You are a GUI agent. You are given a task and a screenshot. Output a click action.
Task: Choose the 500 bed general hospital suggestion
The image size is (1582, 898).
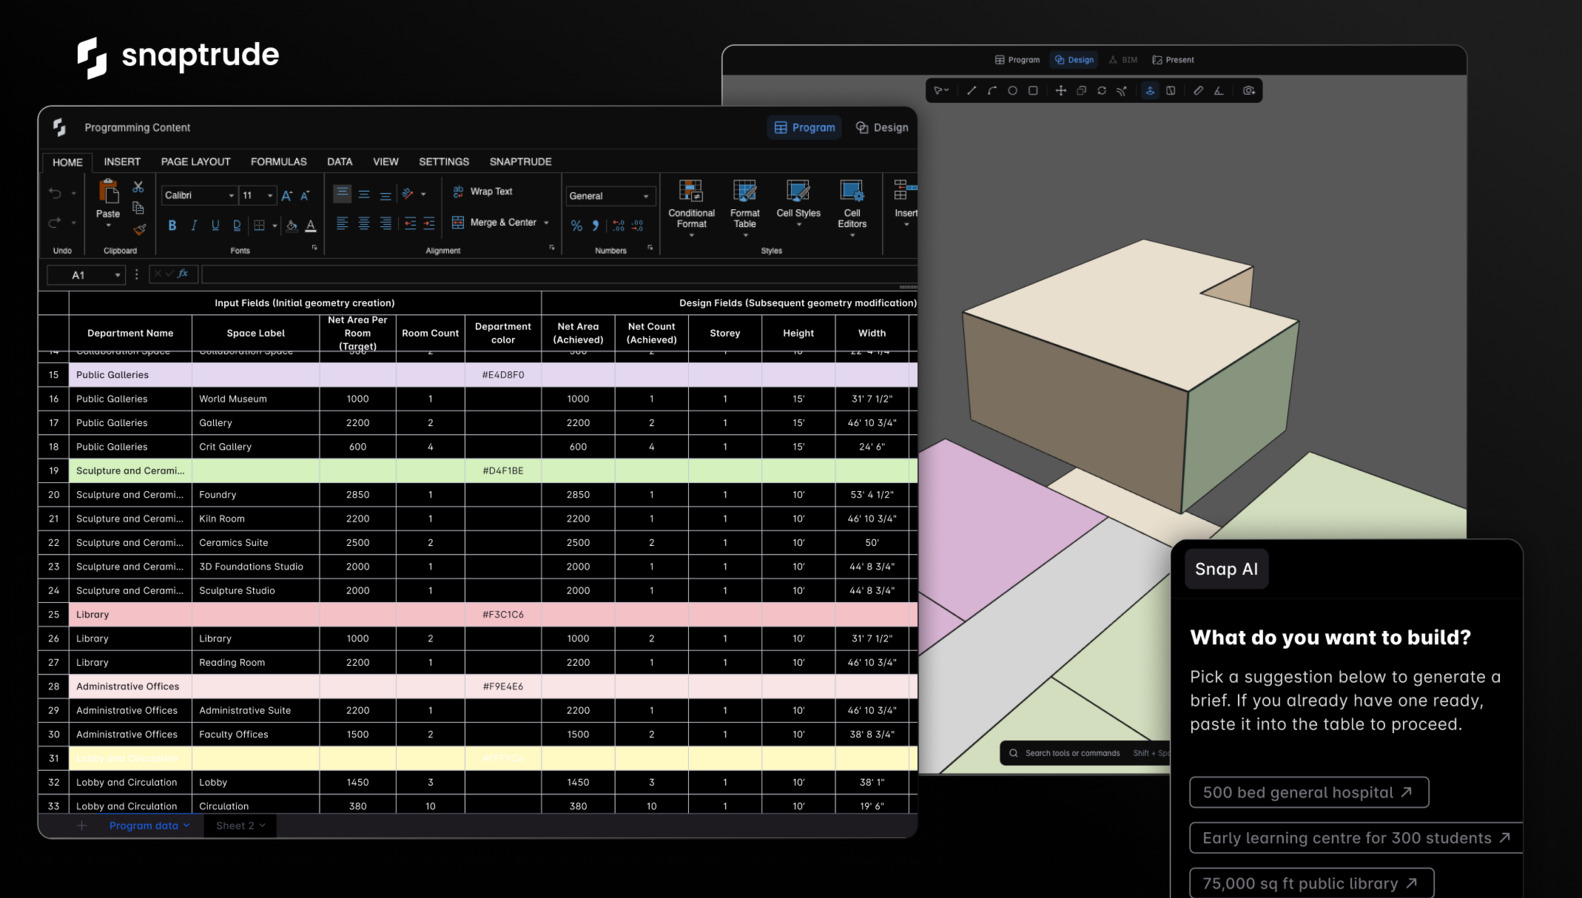click(1309, 792)
